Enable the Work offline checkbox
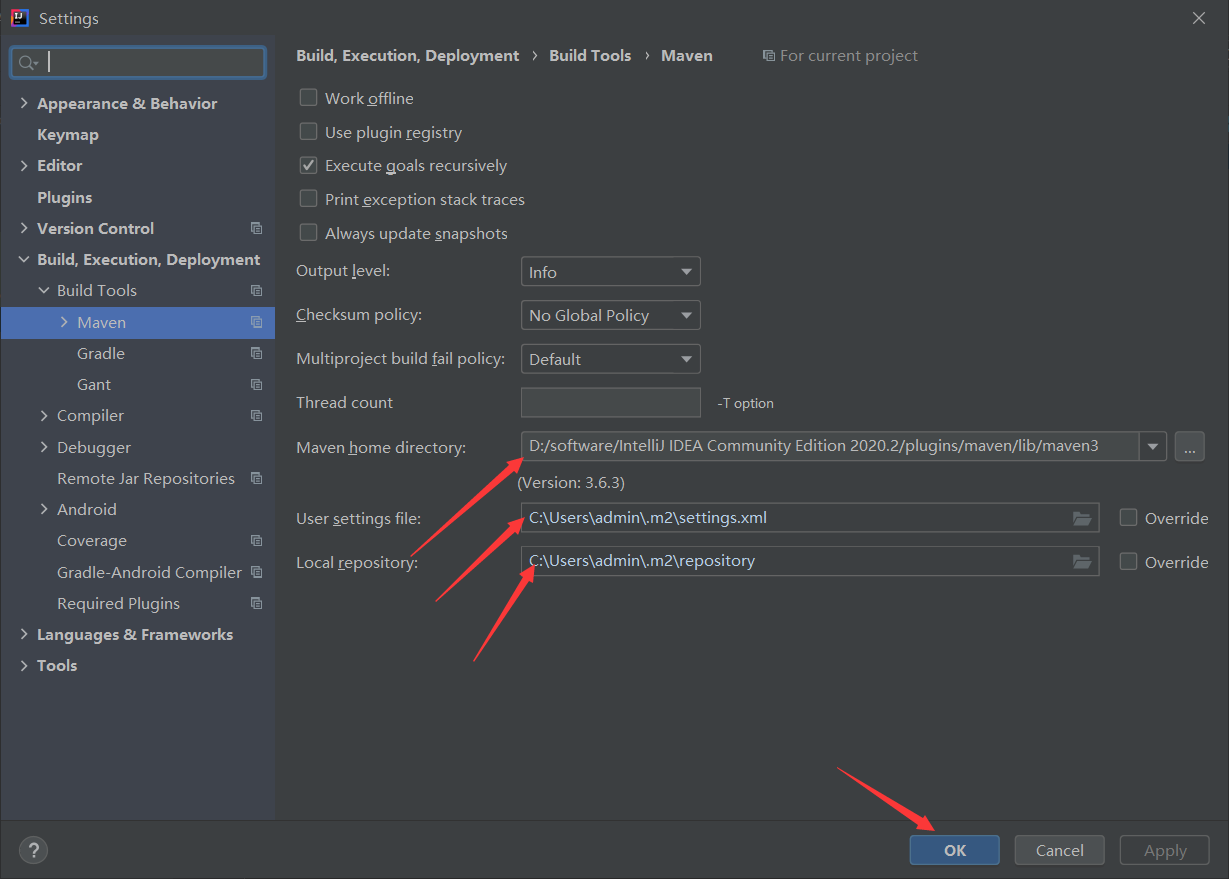 click(309, 98)
